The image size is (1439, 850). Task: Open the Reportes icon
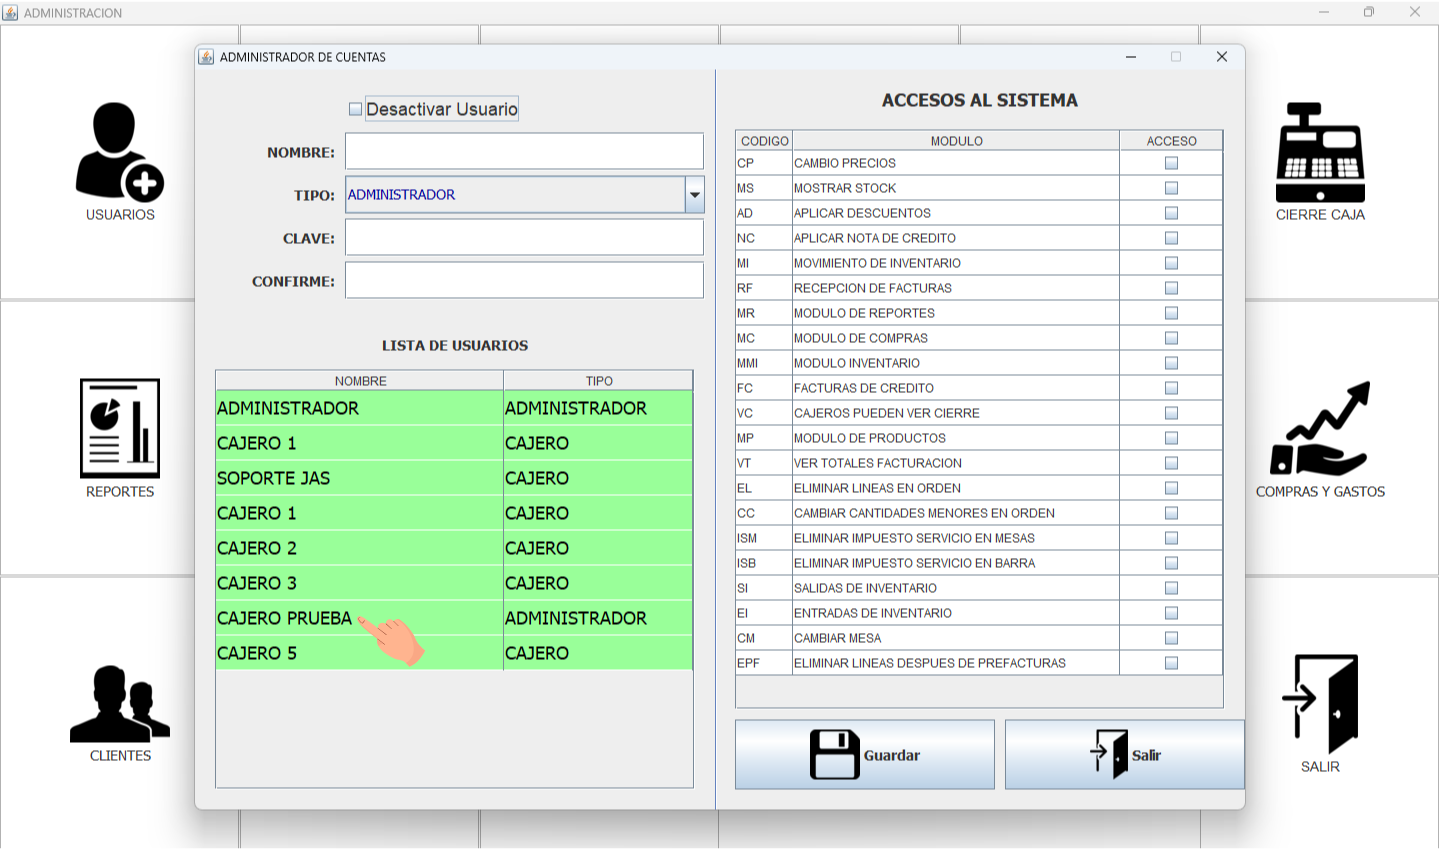[120, 429]
